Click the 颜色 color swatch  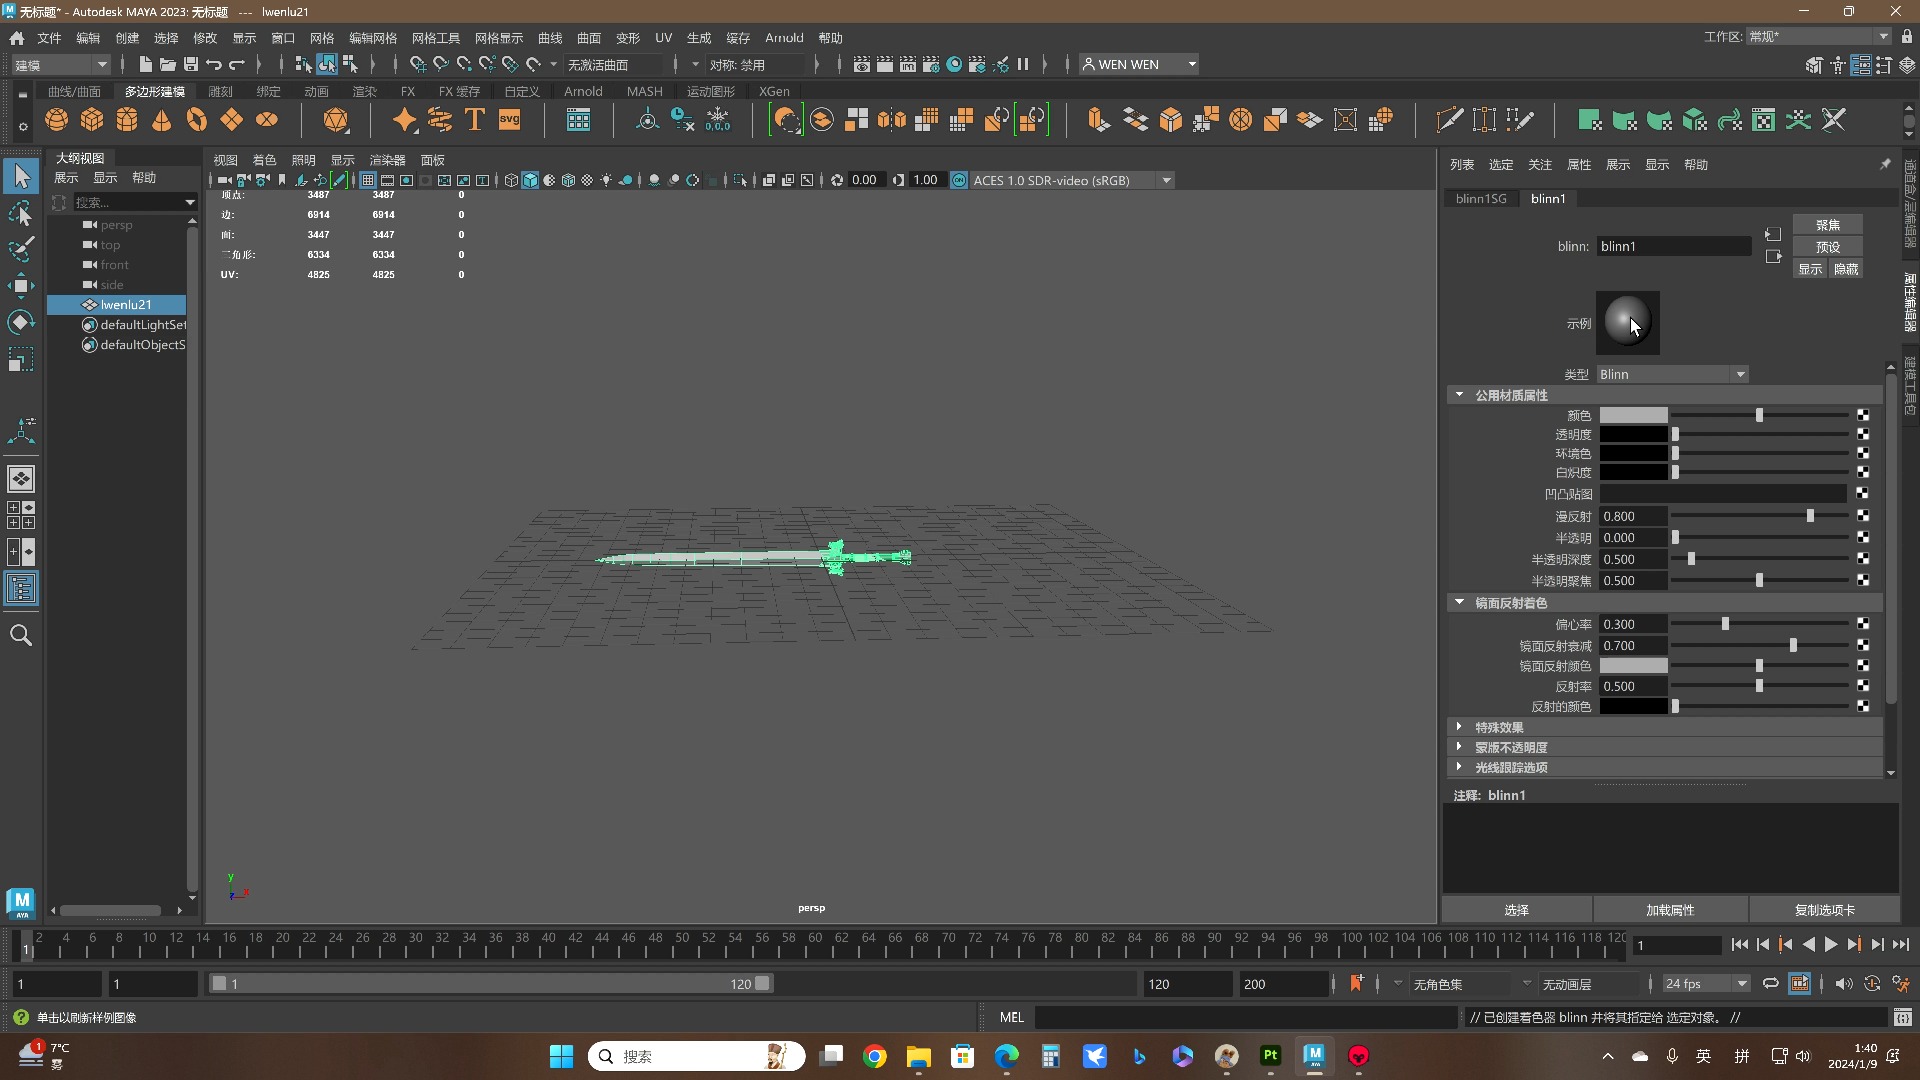point(1633,415)
